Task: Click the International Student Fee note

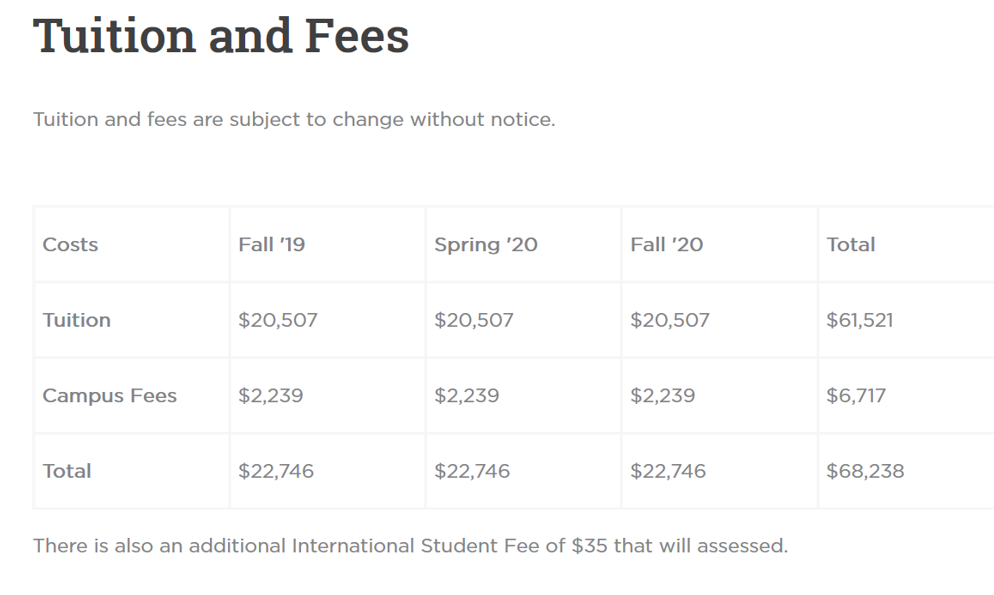Action: (x=410, y=546)
